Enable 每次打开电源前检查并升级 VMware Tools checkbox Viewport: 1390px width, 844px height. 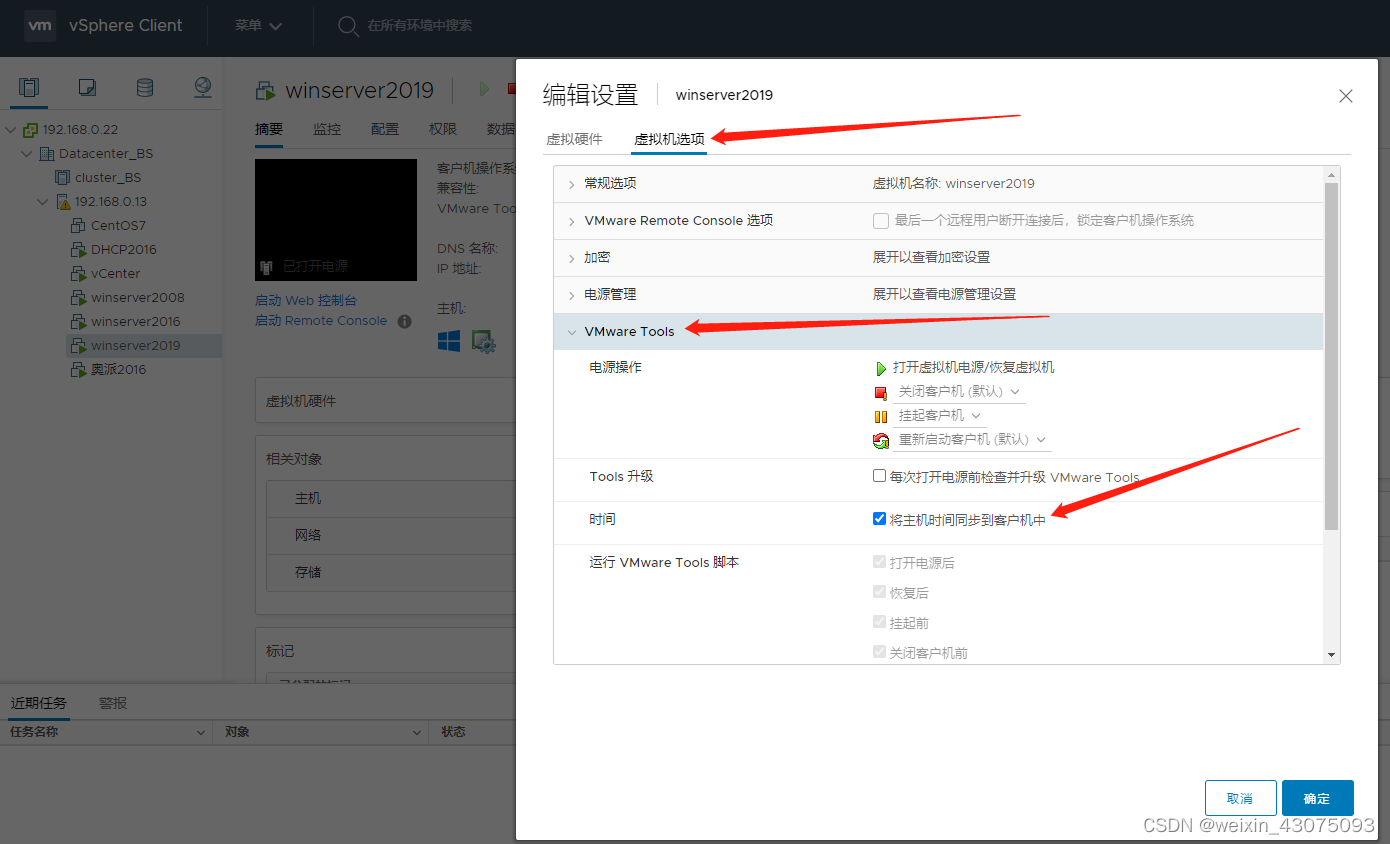tap(879, 476)
